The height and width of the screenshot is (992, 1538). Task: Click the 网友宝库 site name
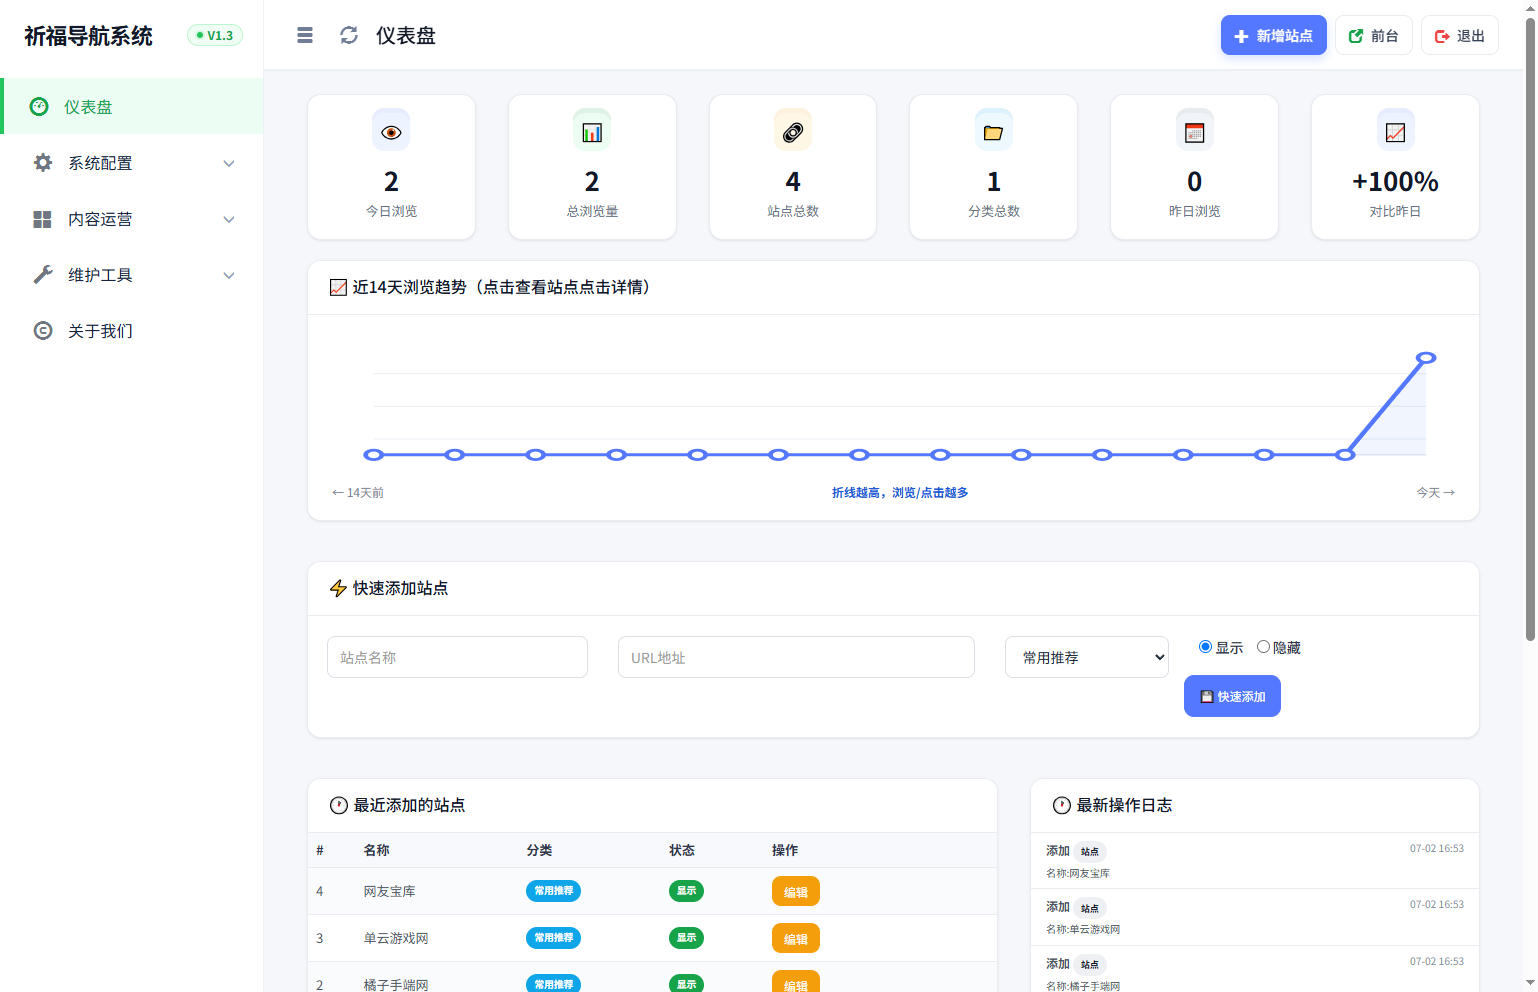click(389, 891)
